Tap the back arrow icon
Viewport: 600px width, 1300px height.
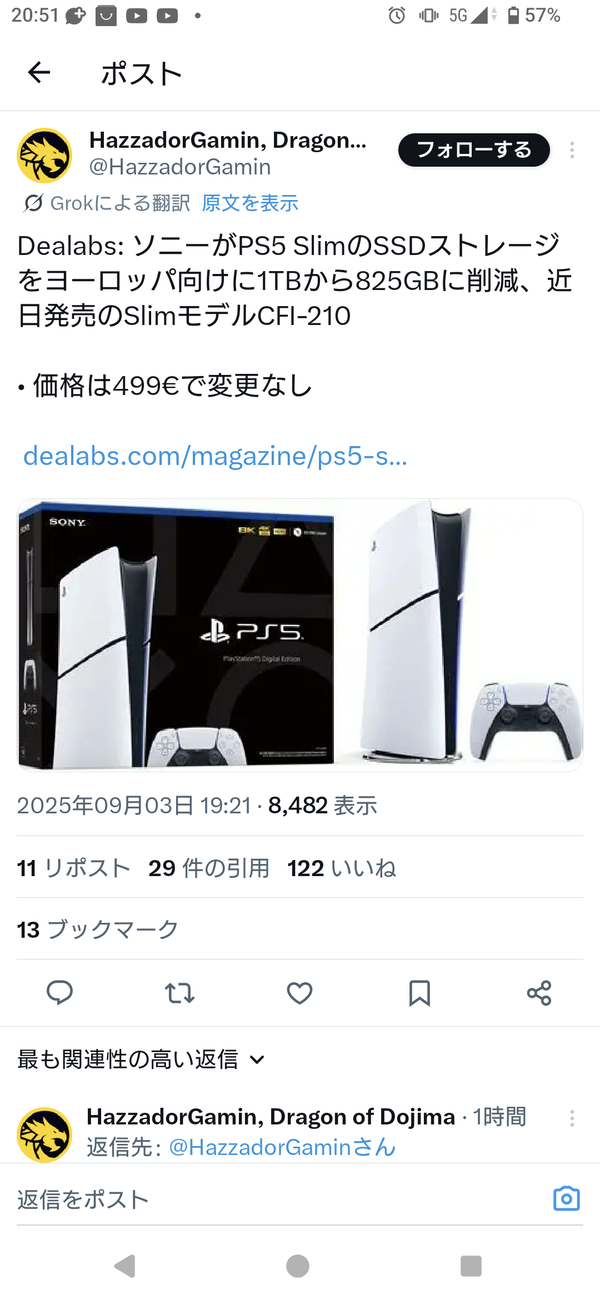[39, 72]
